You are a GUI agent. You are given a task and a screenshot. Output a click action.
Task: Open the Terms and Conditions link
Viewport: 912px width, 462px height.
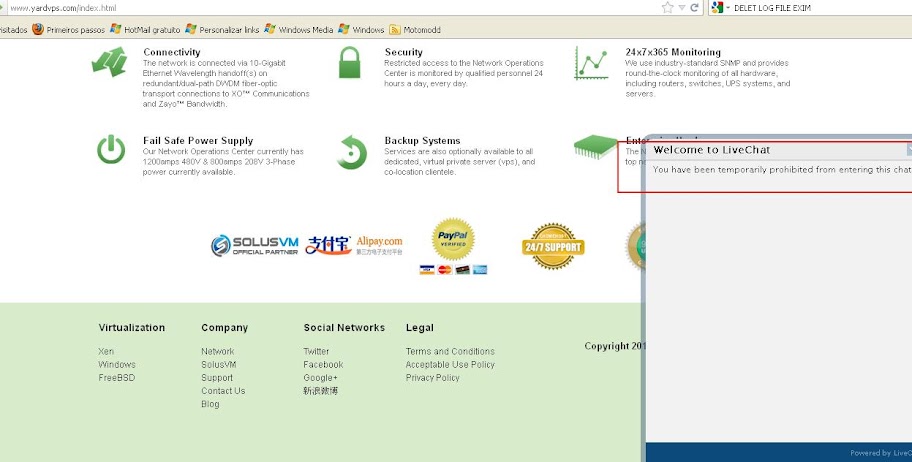click(x=450, y=351)
